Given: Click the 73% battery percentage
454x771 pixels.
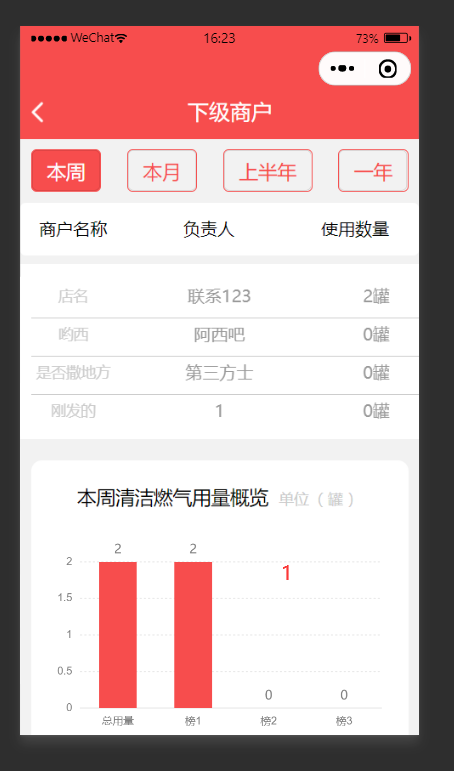Looking at the screenshot, I should point(367,39).
